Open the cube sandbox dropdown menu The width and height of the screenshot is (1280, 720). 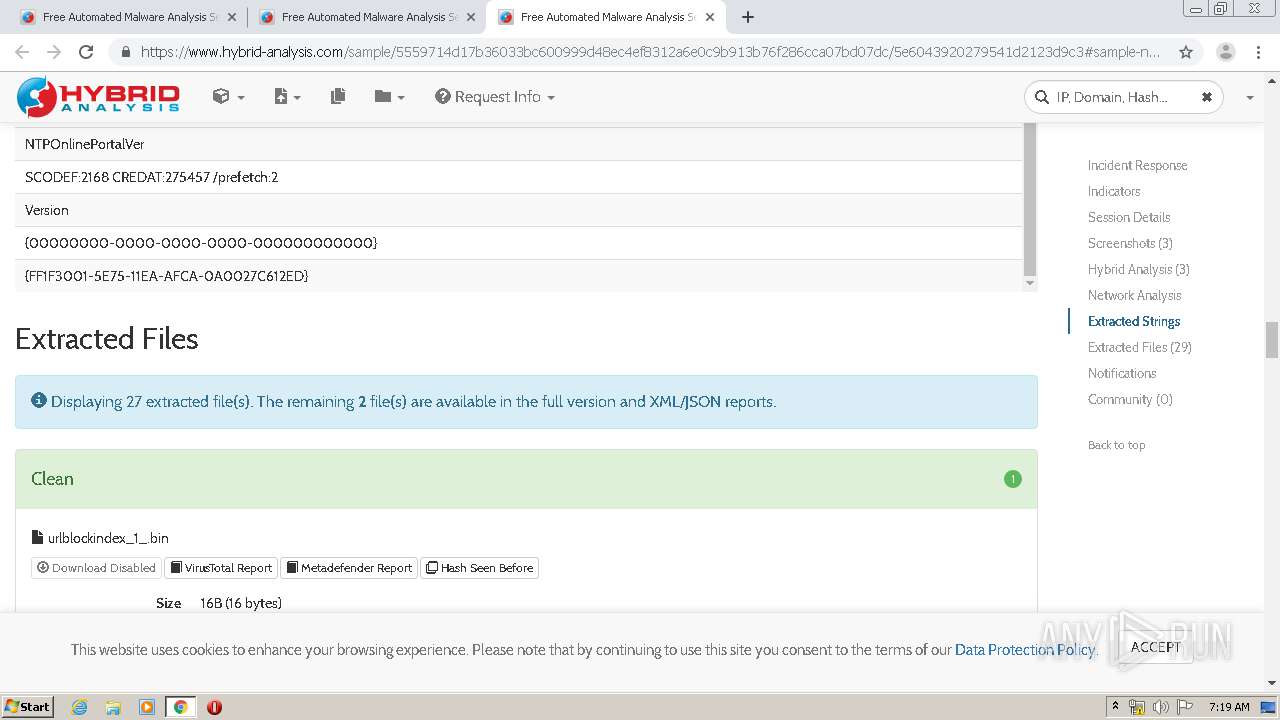(228, 97)
